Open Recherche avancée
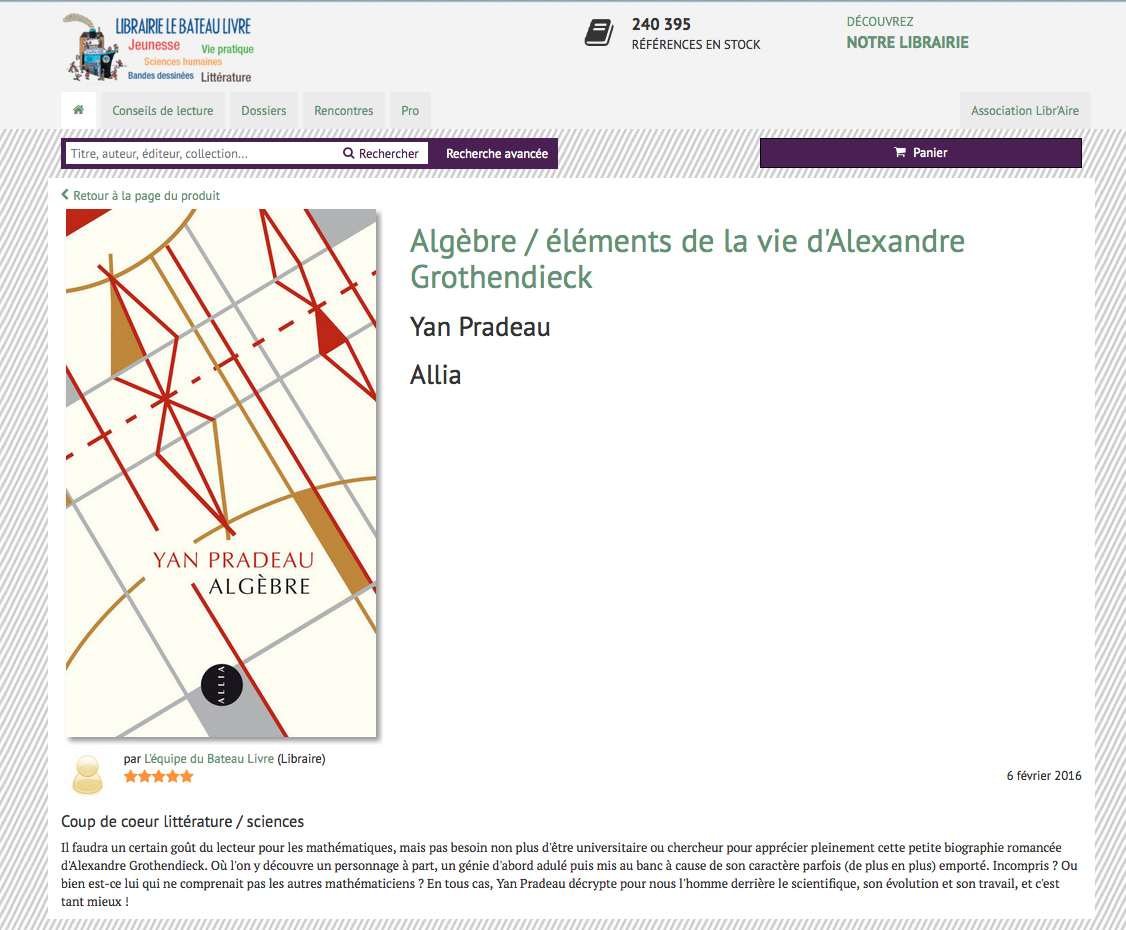Image resolution: width=1126 pixels, height=930 pixels. [x=497, y=154]
